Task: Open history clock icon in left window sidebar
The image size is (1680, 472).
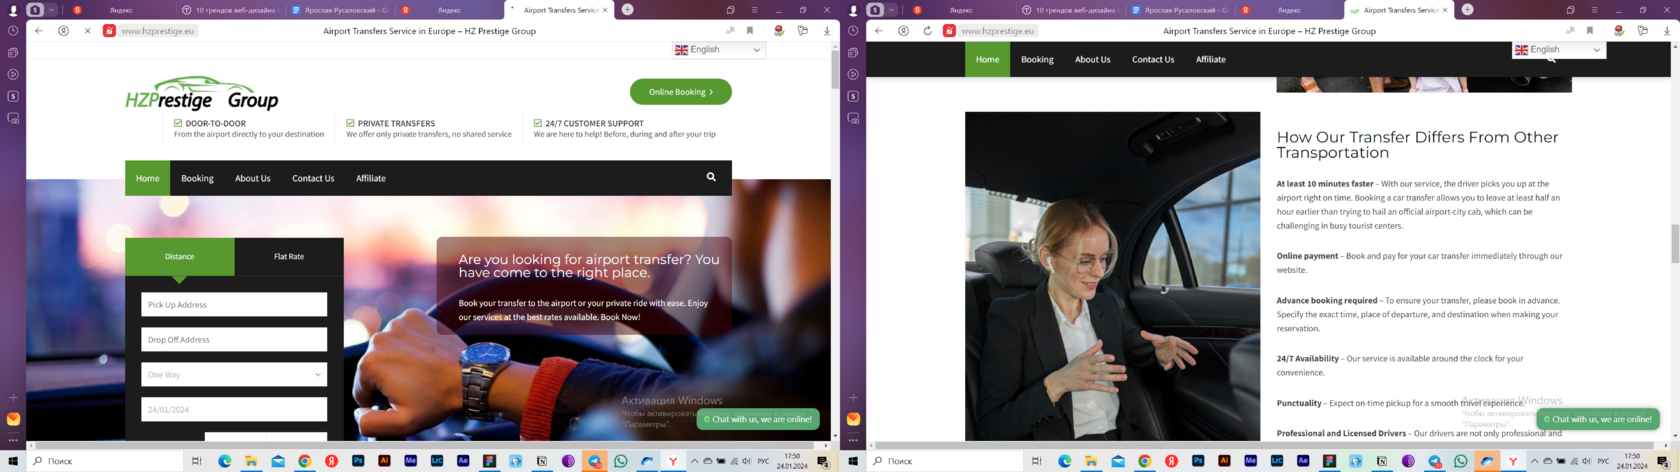Action: point(13,31)
